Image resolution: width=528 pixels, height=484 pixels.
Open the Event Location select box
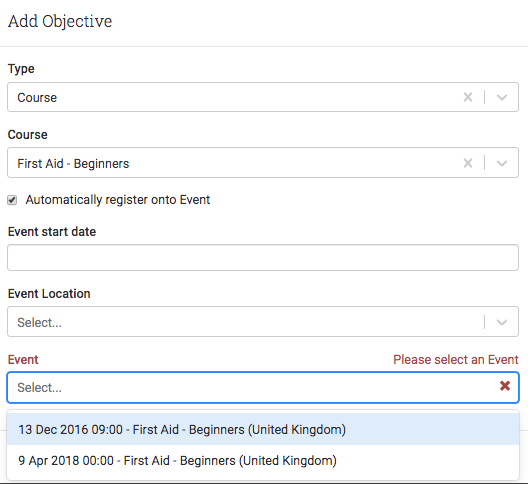[x=263, y=322]
